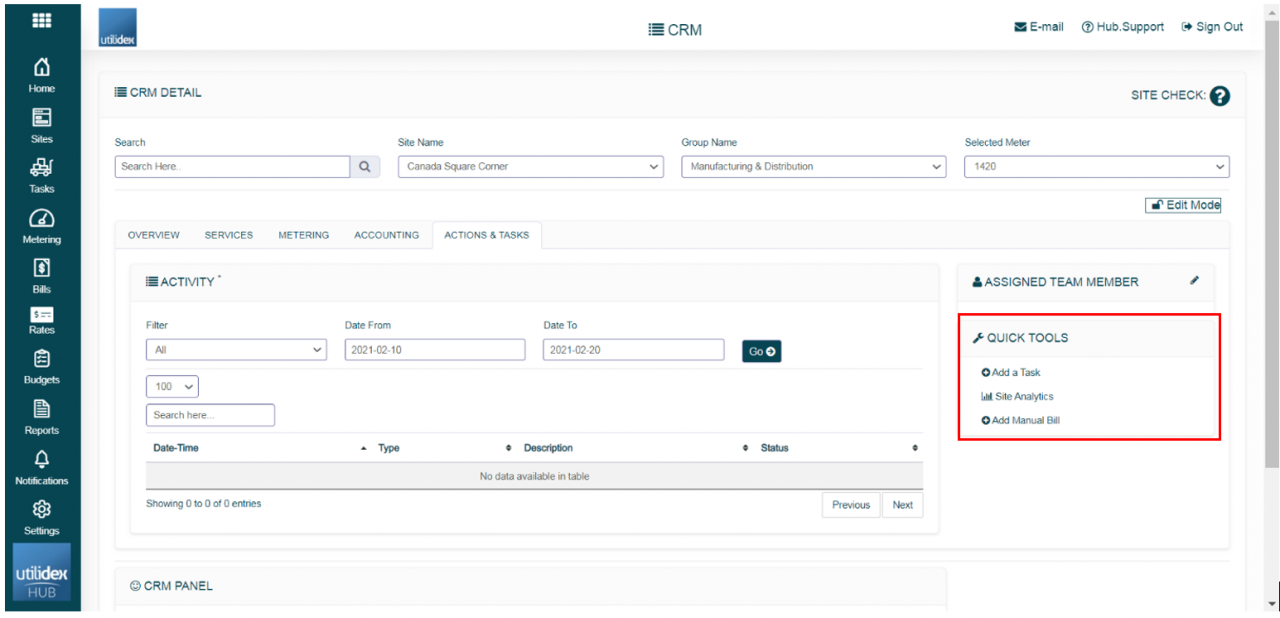Open Sites from the sidebar

[42, 125]
